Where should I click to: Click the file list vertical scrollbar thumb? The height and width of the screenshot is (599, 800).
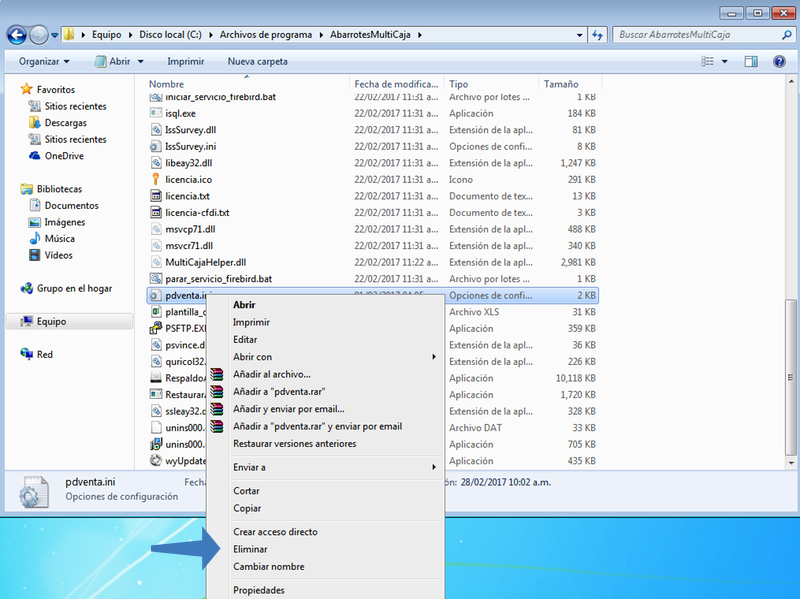pos(791,378)
